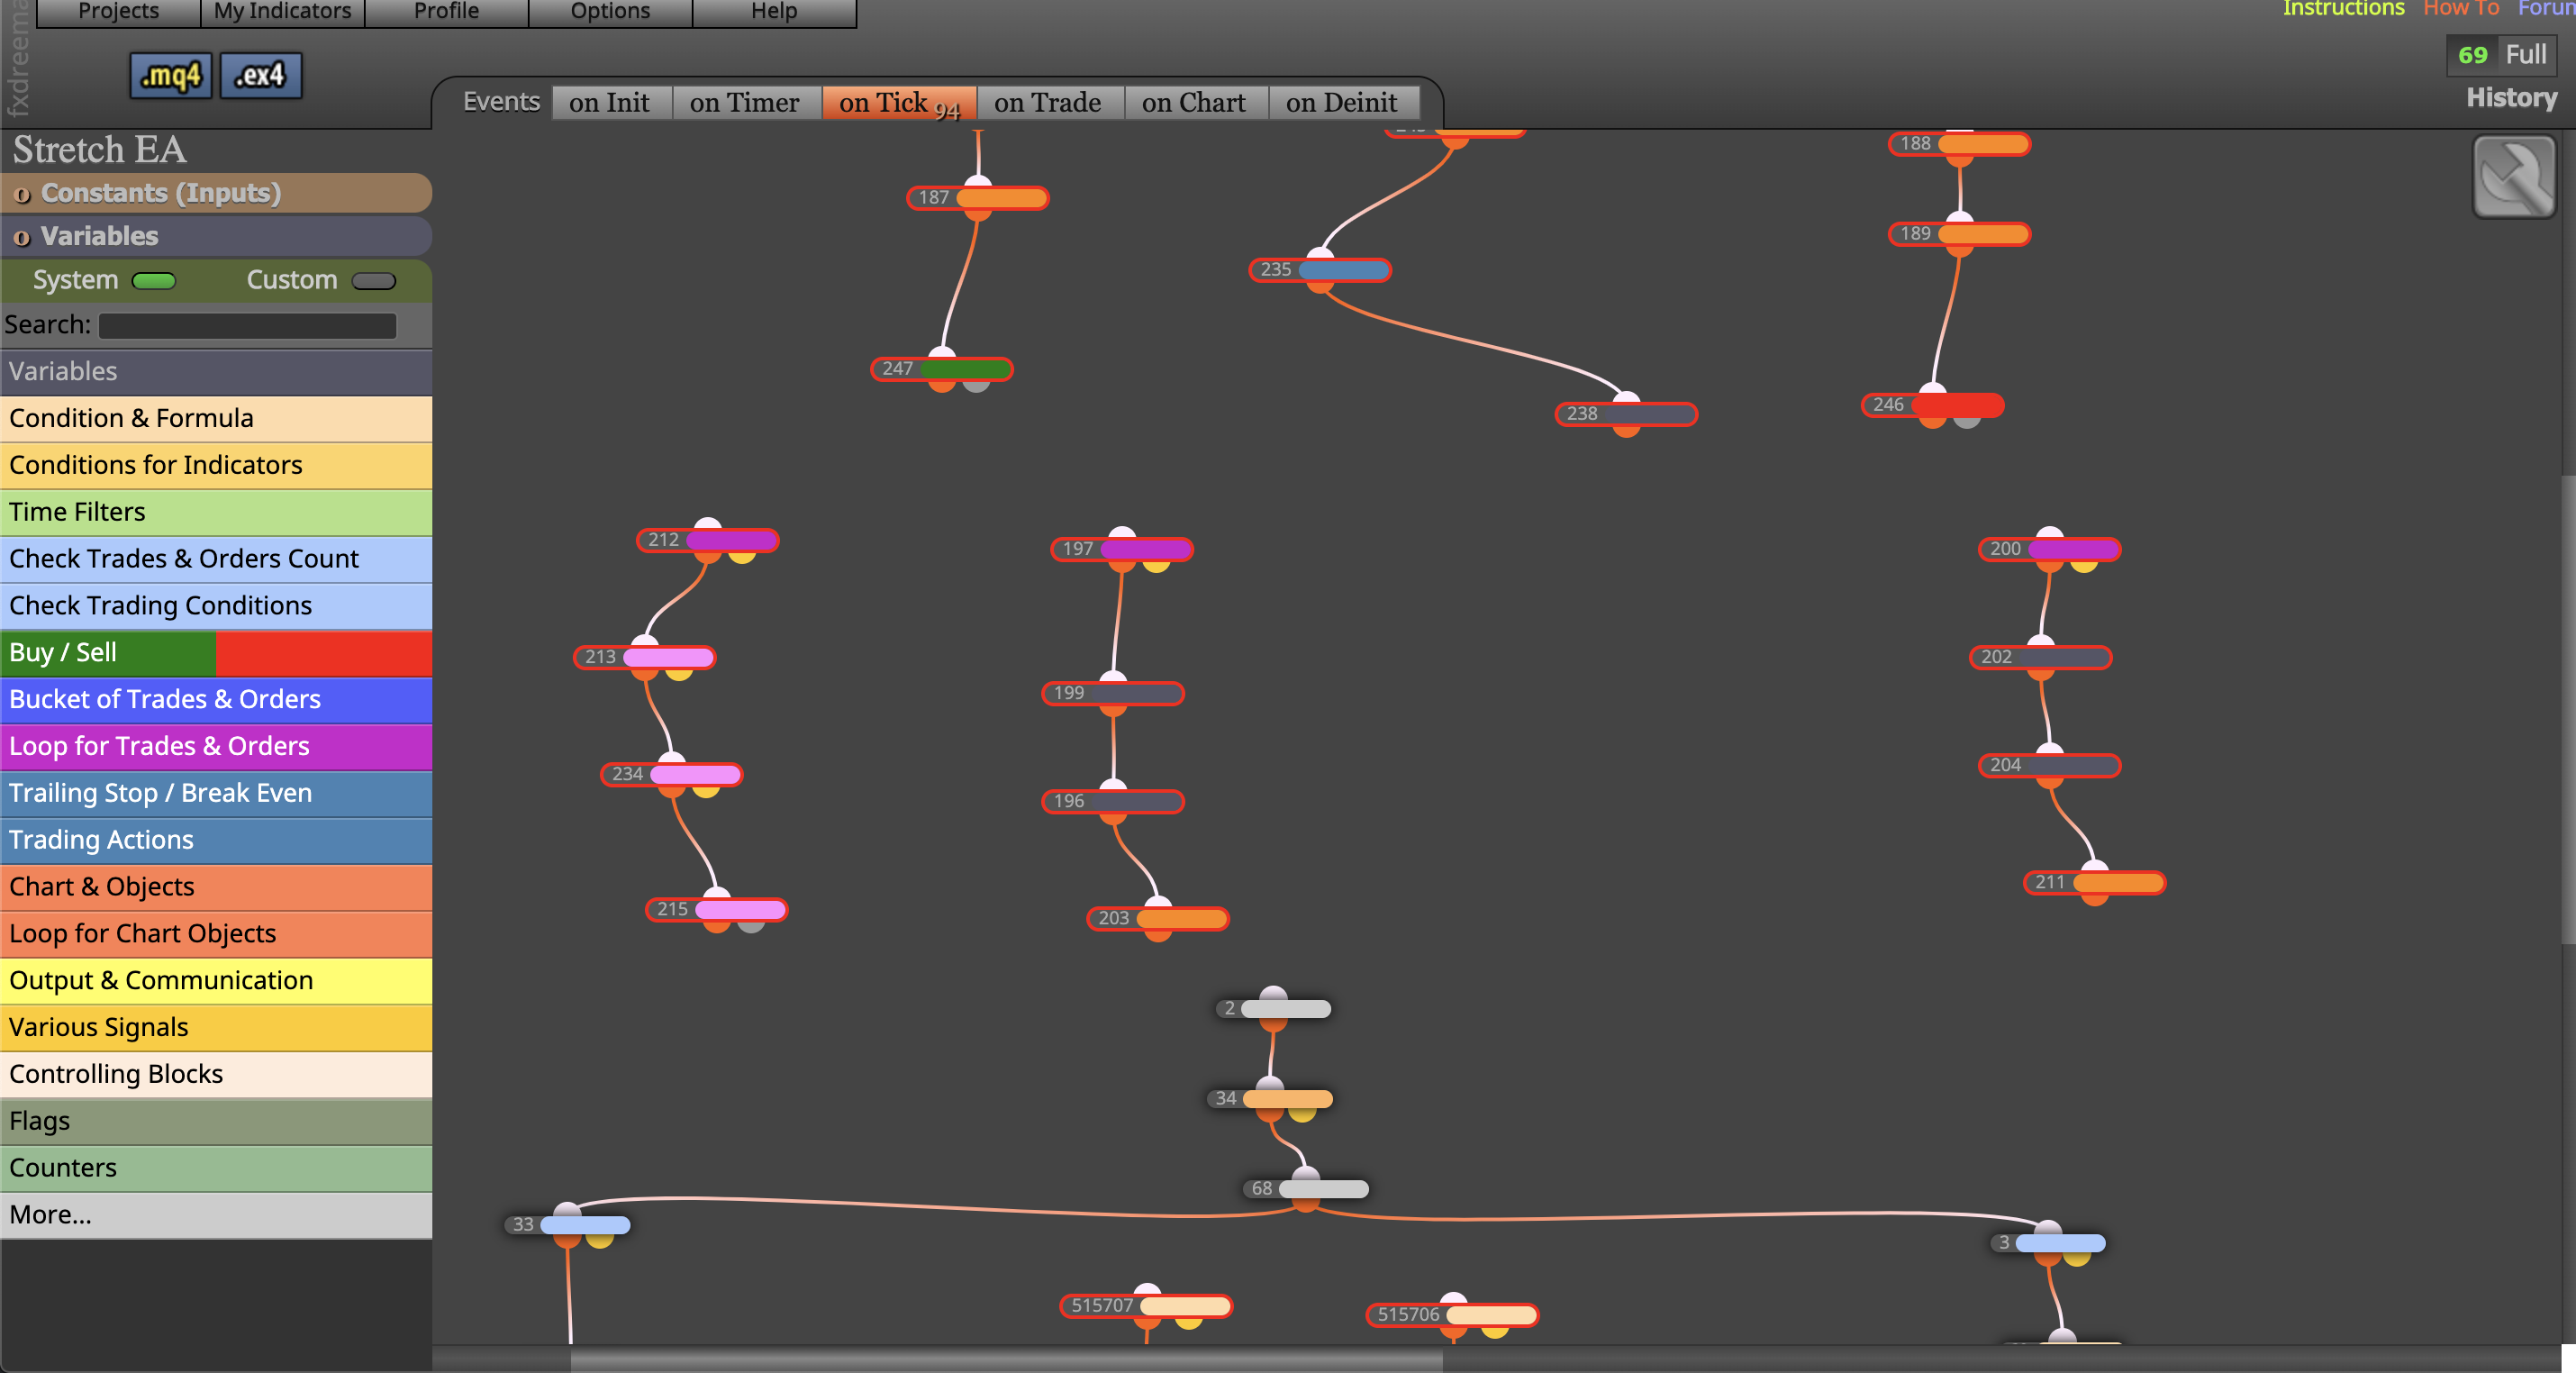2576x1373 pixels.
Task: Switch to the on Init event tab
Action: (x=610, y=102)
